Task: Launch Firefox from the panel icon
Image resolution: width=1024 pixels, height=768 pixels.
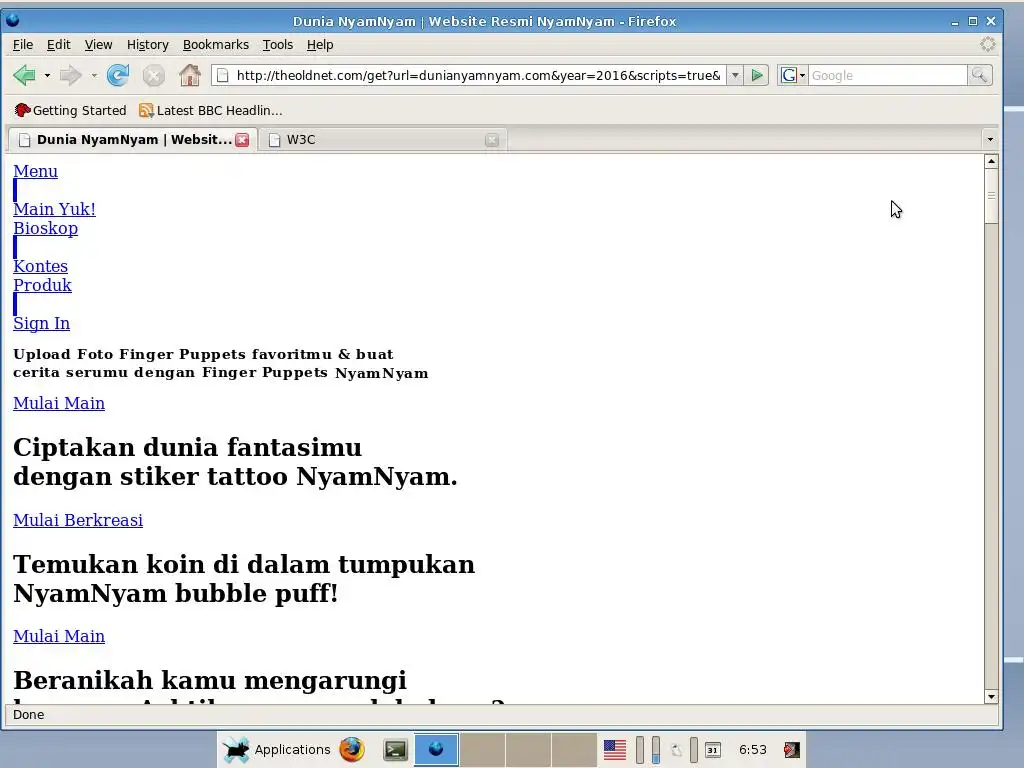Action: [352, 750]
